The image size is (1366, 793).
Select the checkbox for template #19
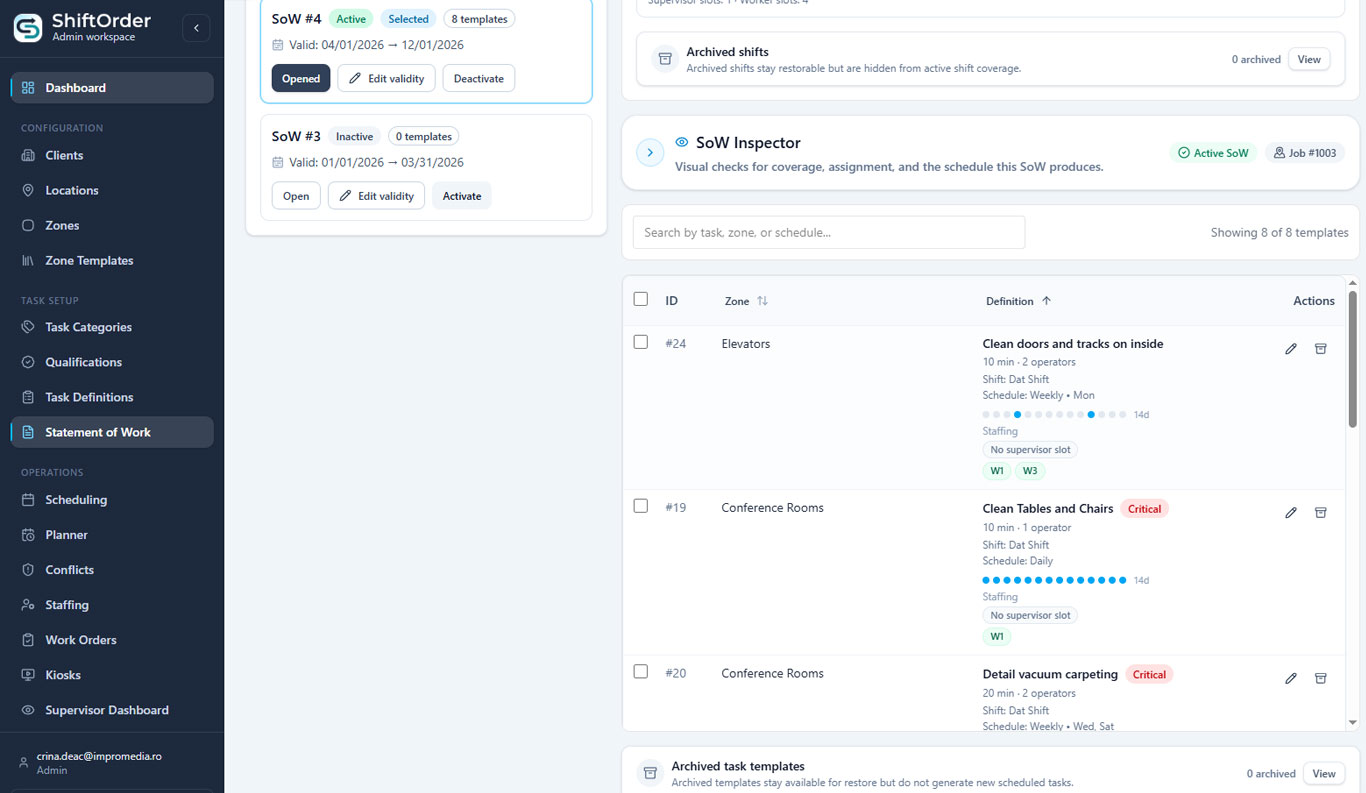[641, 506]
